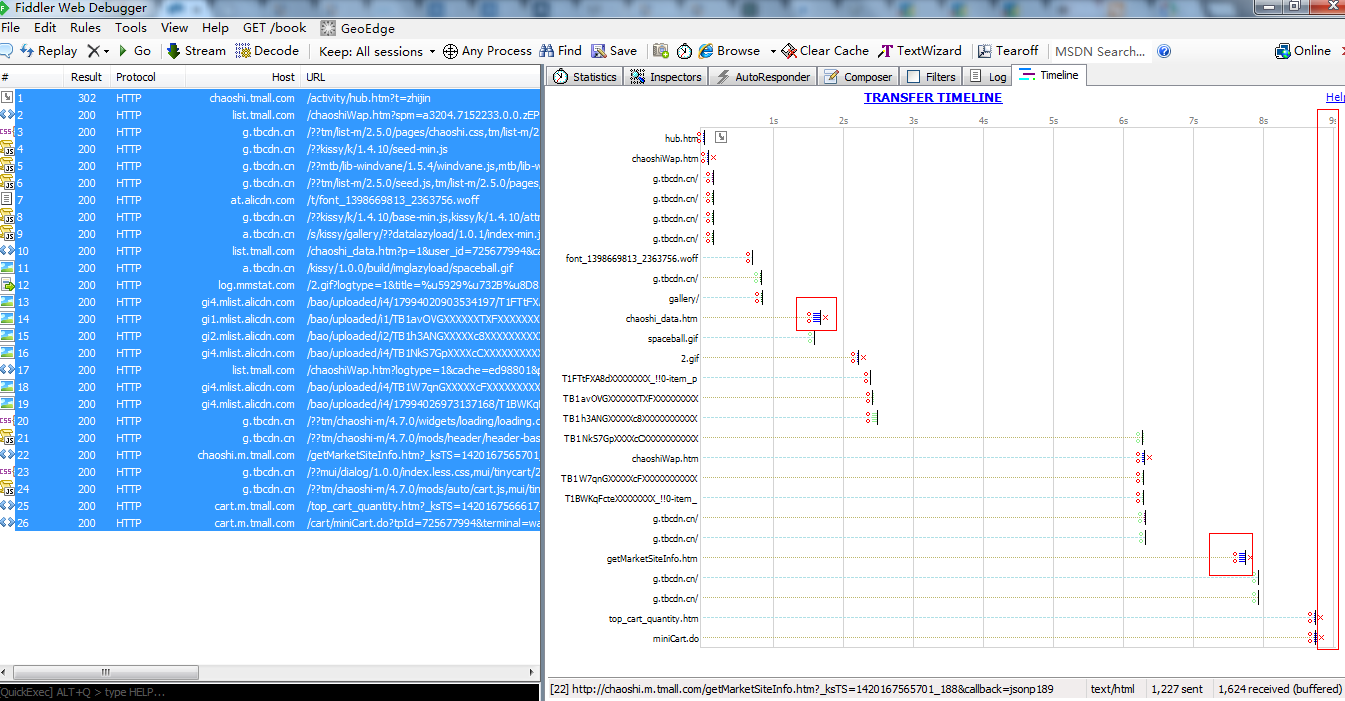
Task: Click Any Process target icon
Action: pos(450,51)
